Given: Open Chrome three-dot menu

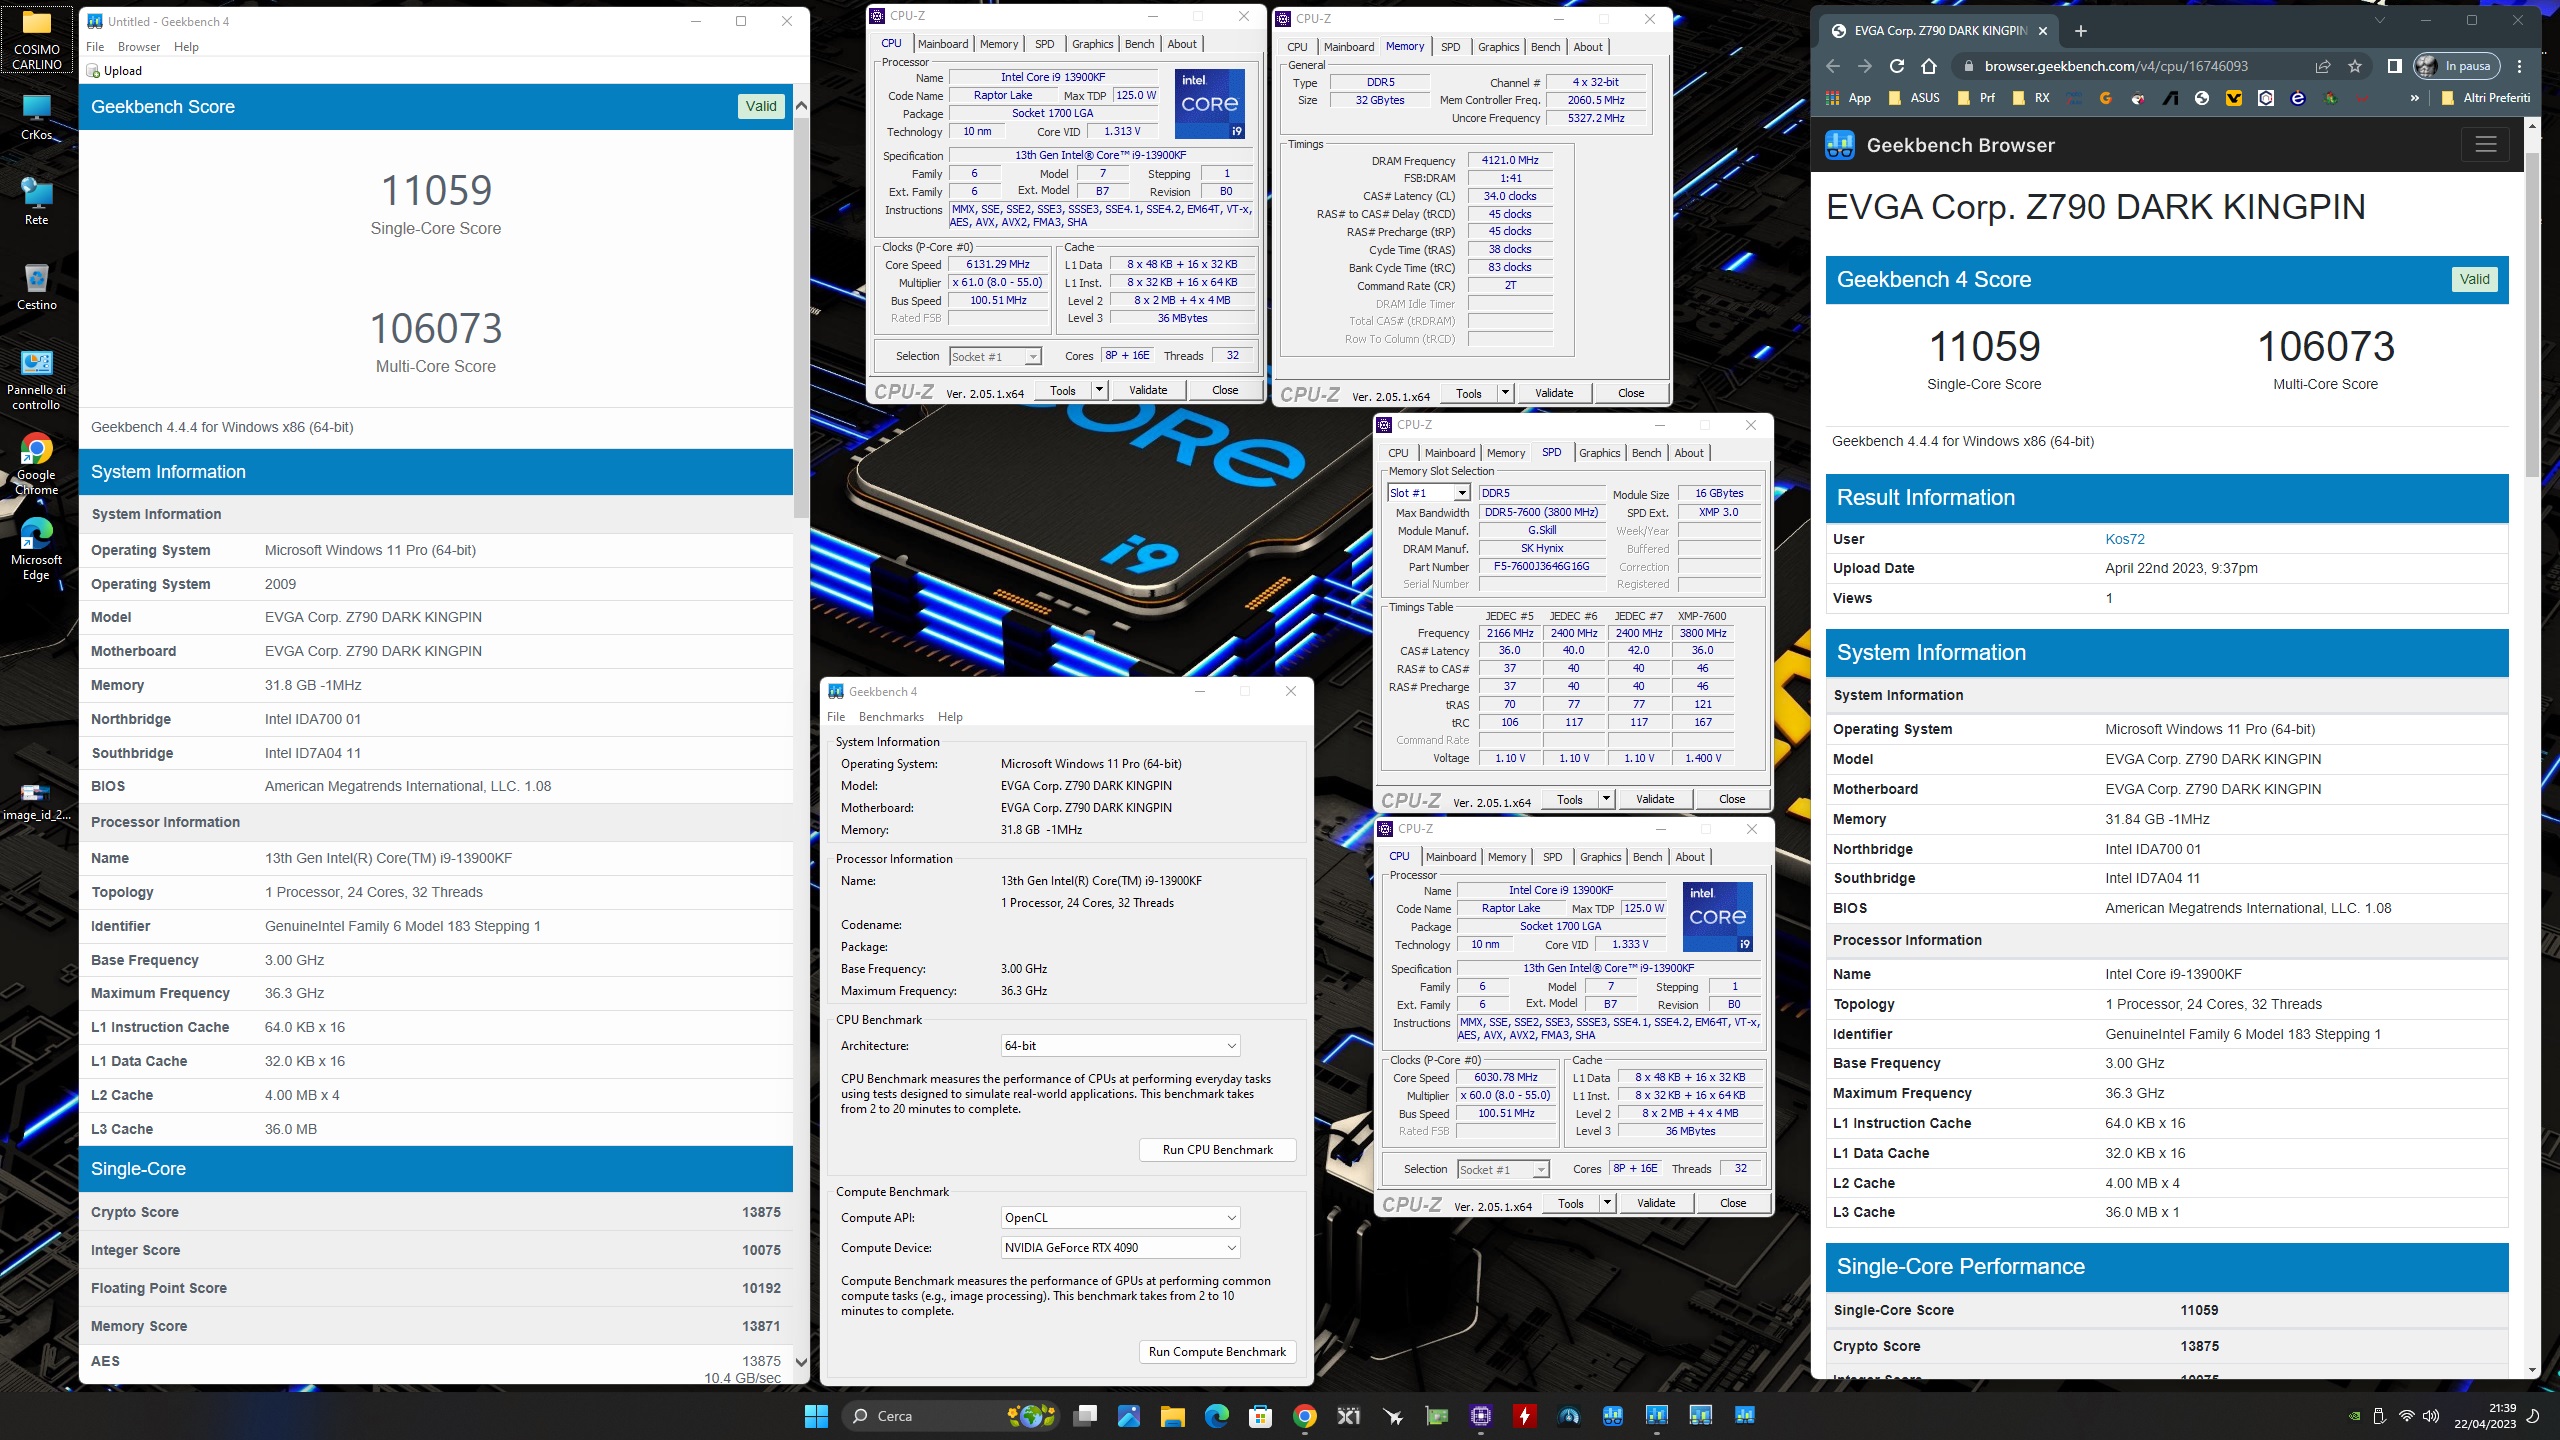Looking at the screenshot, I should point(2520,66).
